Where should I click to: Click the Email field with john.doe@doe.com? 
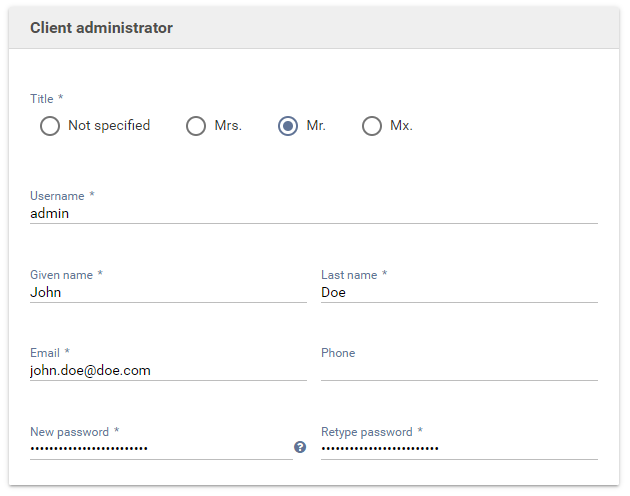point(168,370)
